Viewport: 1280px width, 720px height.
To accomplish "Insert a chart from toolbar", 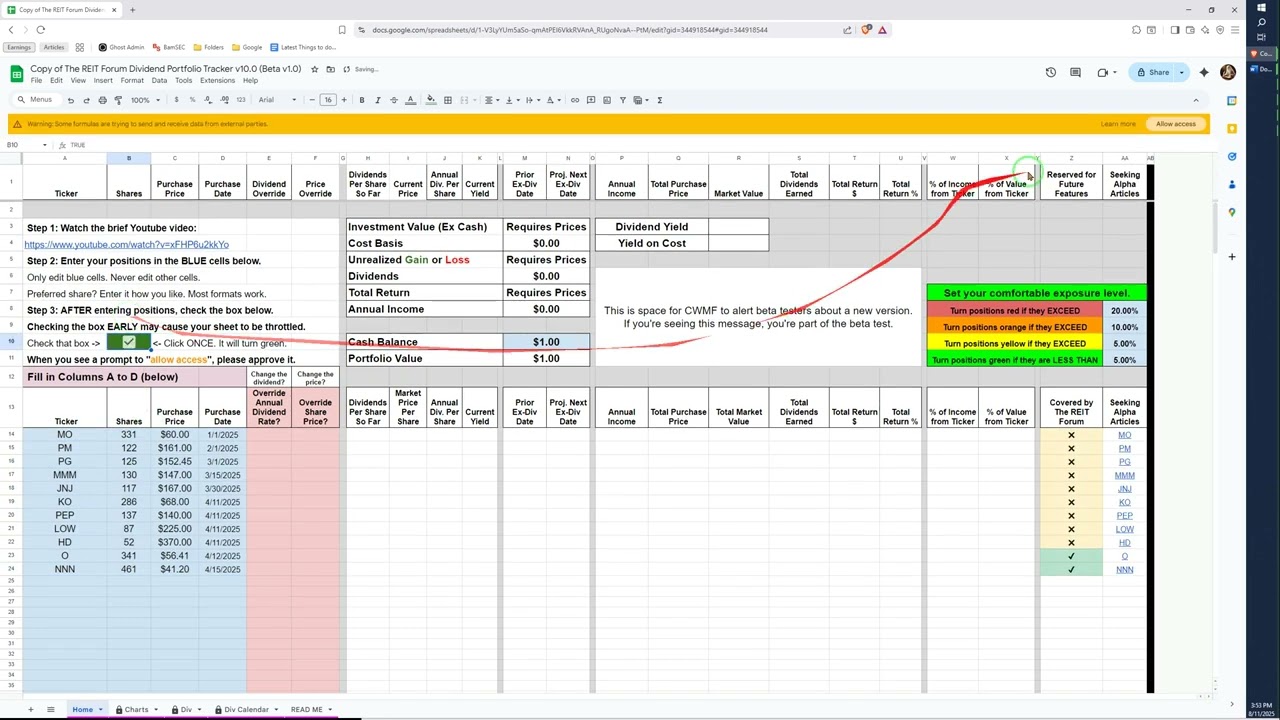I will click(608, 100).
